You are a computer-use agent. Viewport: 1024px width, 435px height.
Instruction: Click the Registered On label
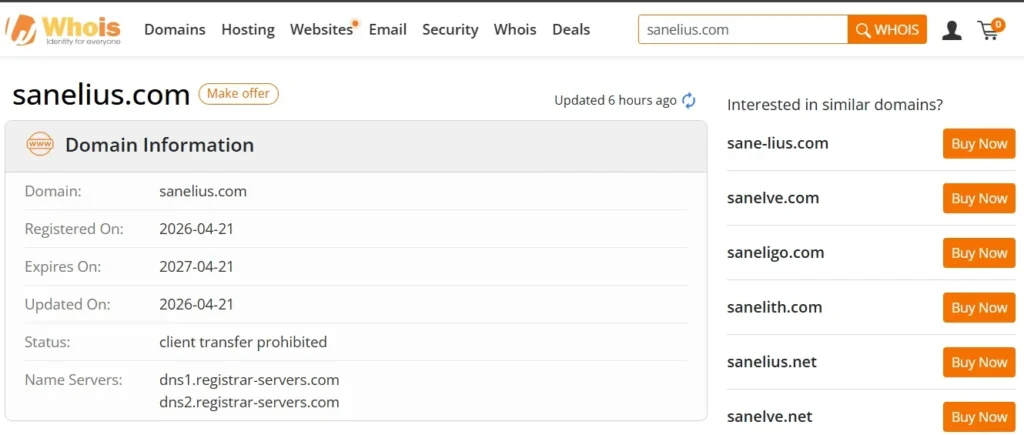74,229
